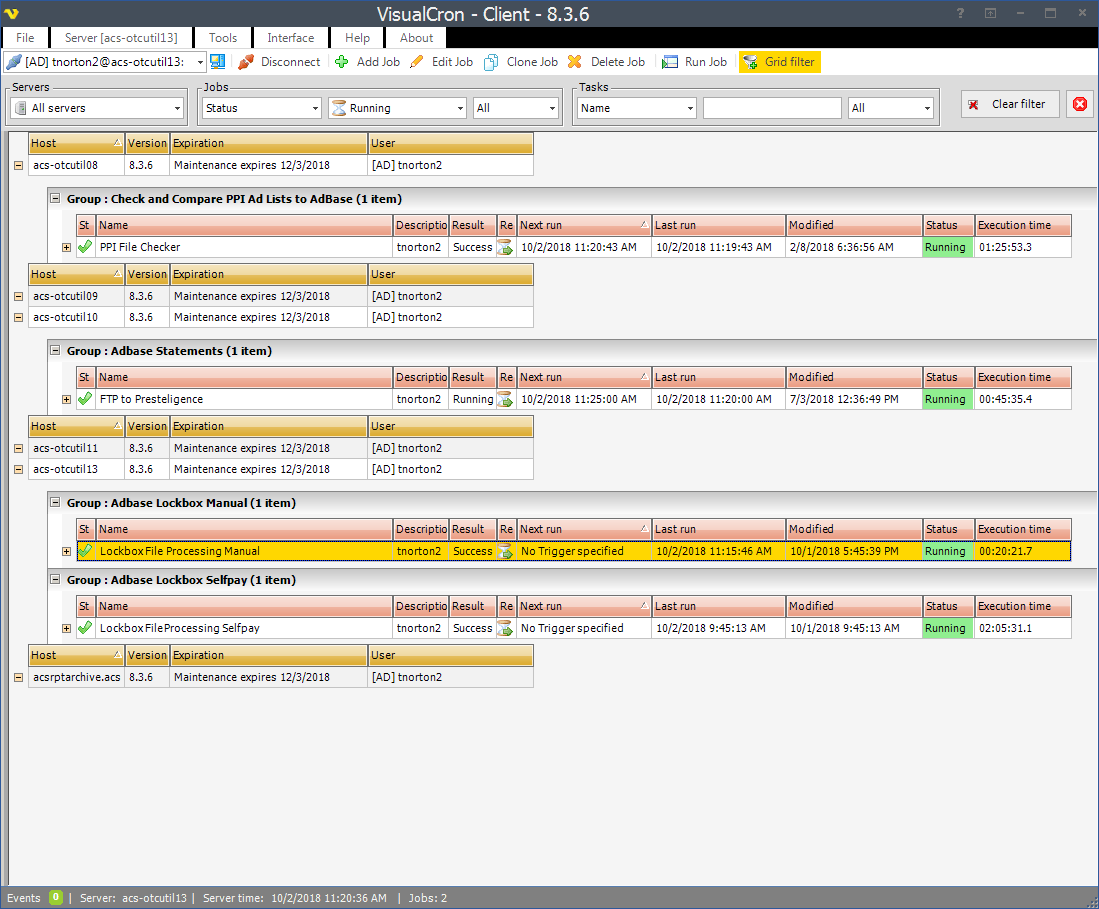The height and width of the screenshot is (909, 1099).
Task: Open the Interface menu tab
Action: click(290, 38)
